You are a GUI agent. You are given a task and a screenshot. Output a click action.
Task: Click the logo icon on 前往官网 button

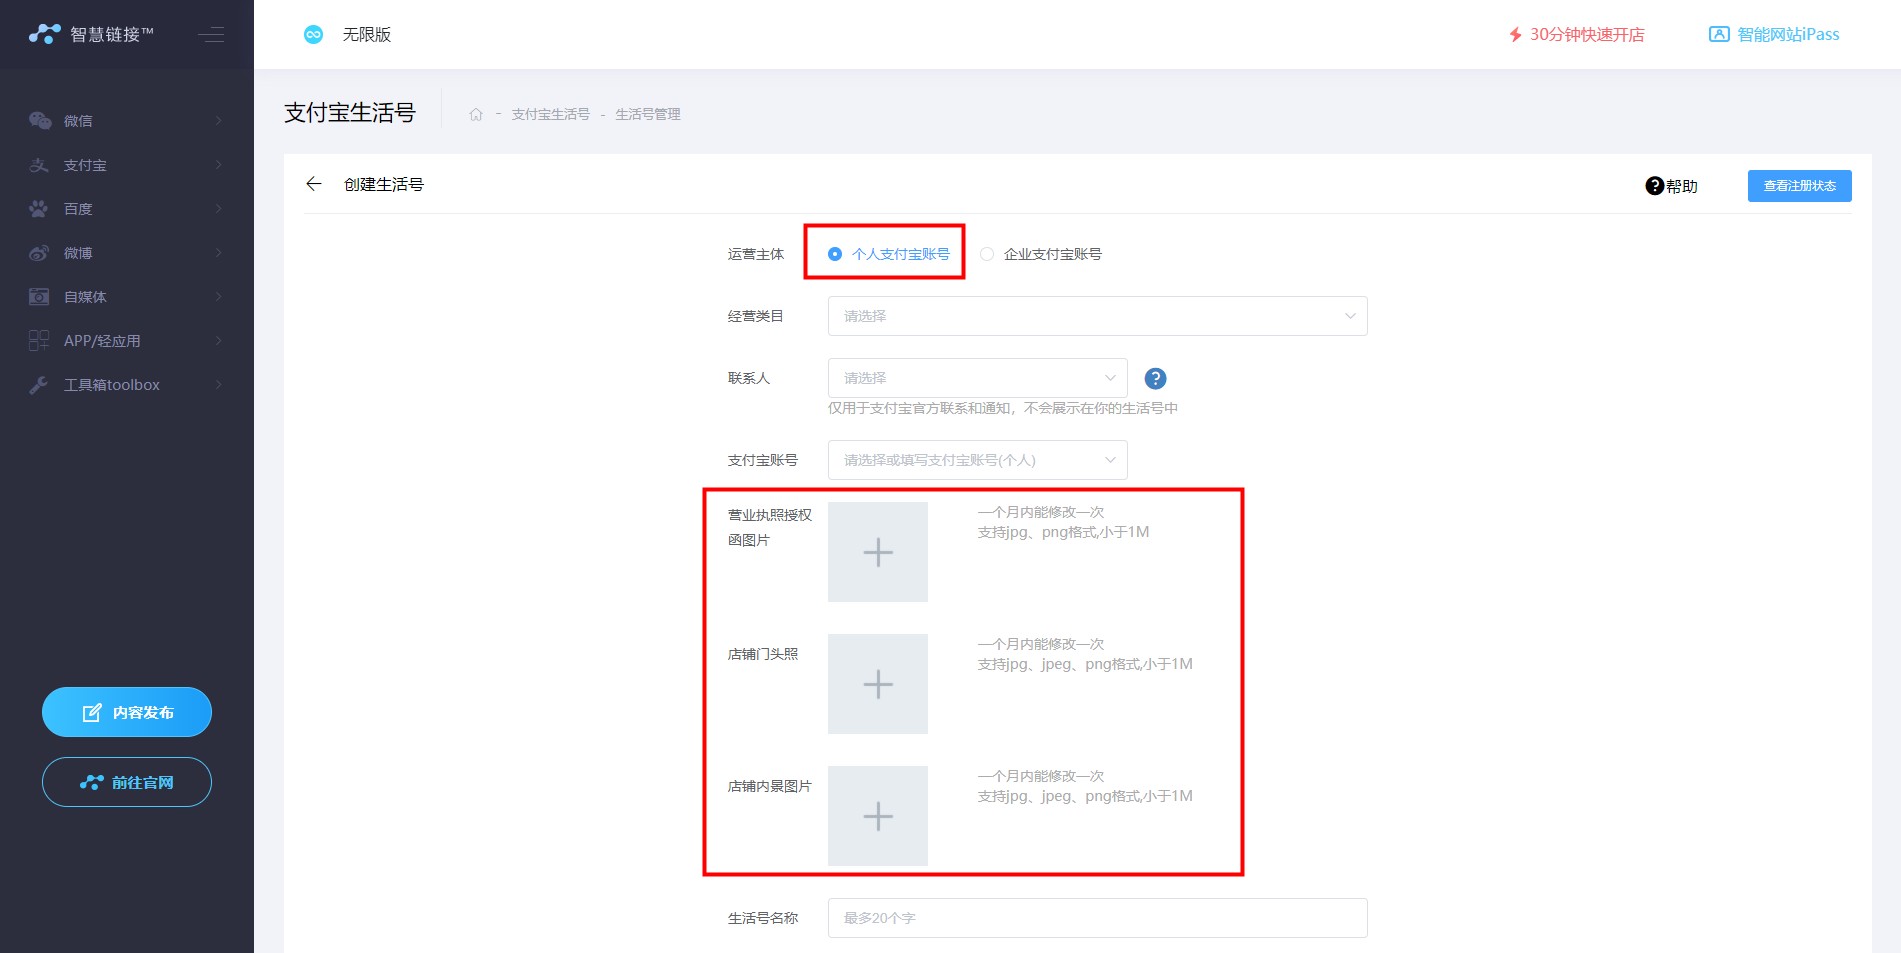pos(92,782)
